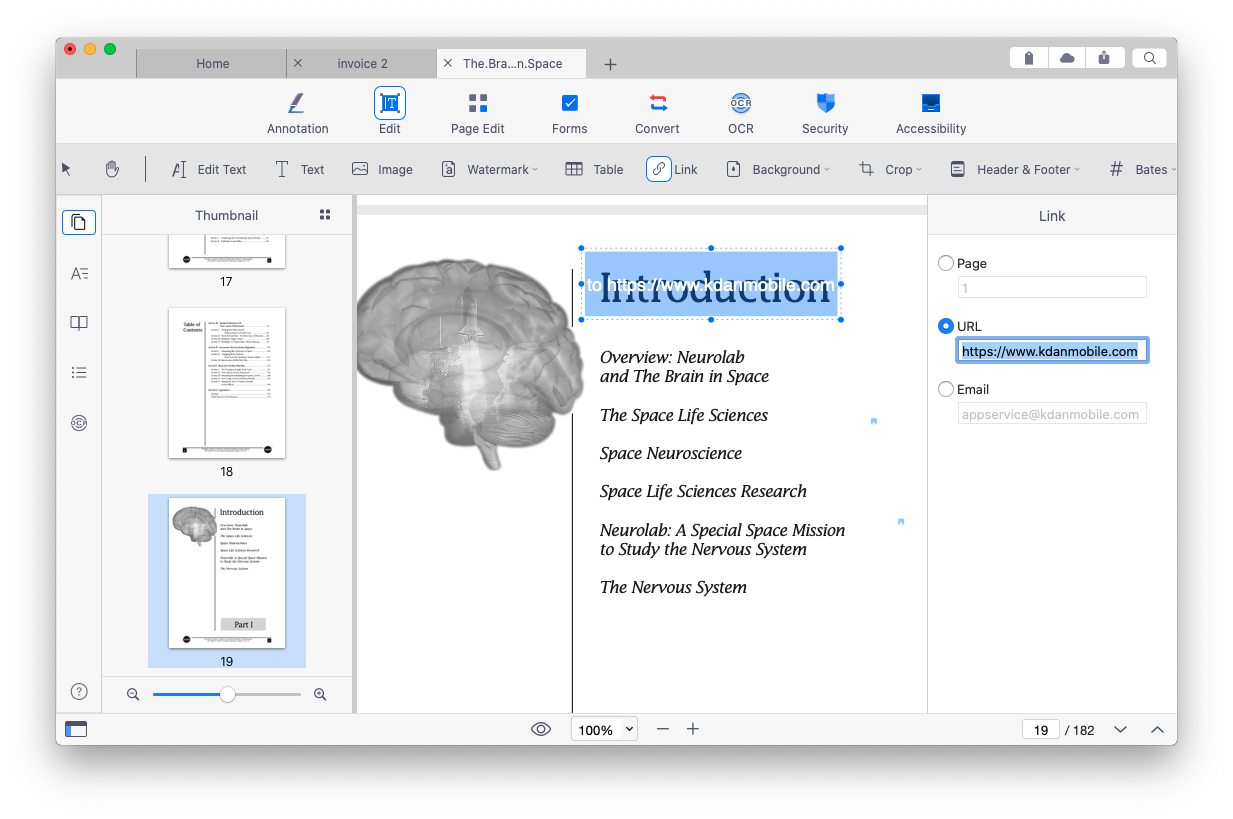
Task: Open the search magnifier button
Action: pos(1149,58)
